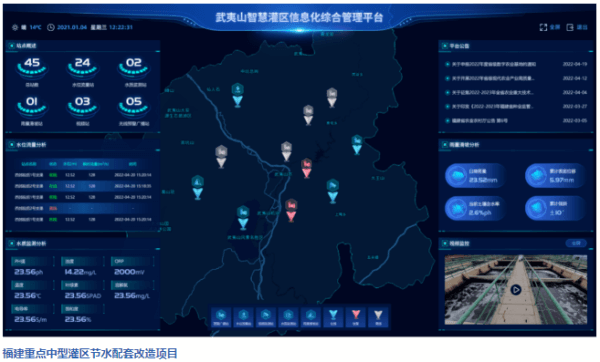Select 水质监测站 icon in map legend
600x362 pixels.
288,315
